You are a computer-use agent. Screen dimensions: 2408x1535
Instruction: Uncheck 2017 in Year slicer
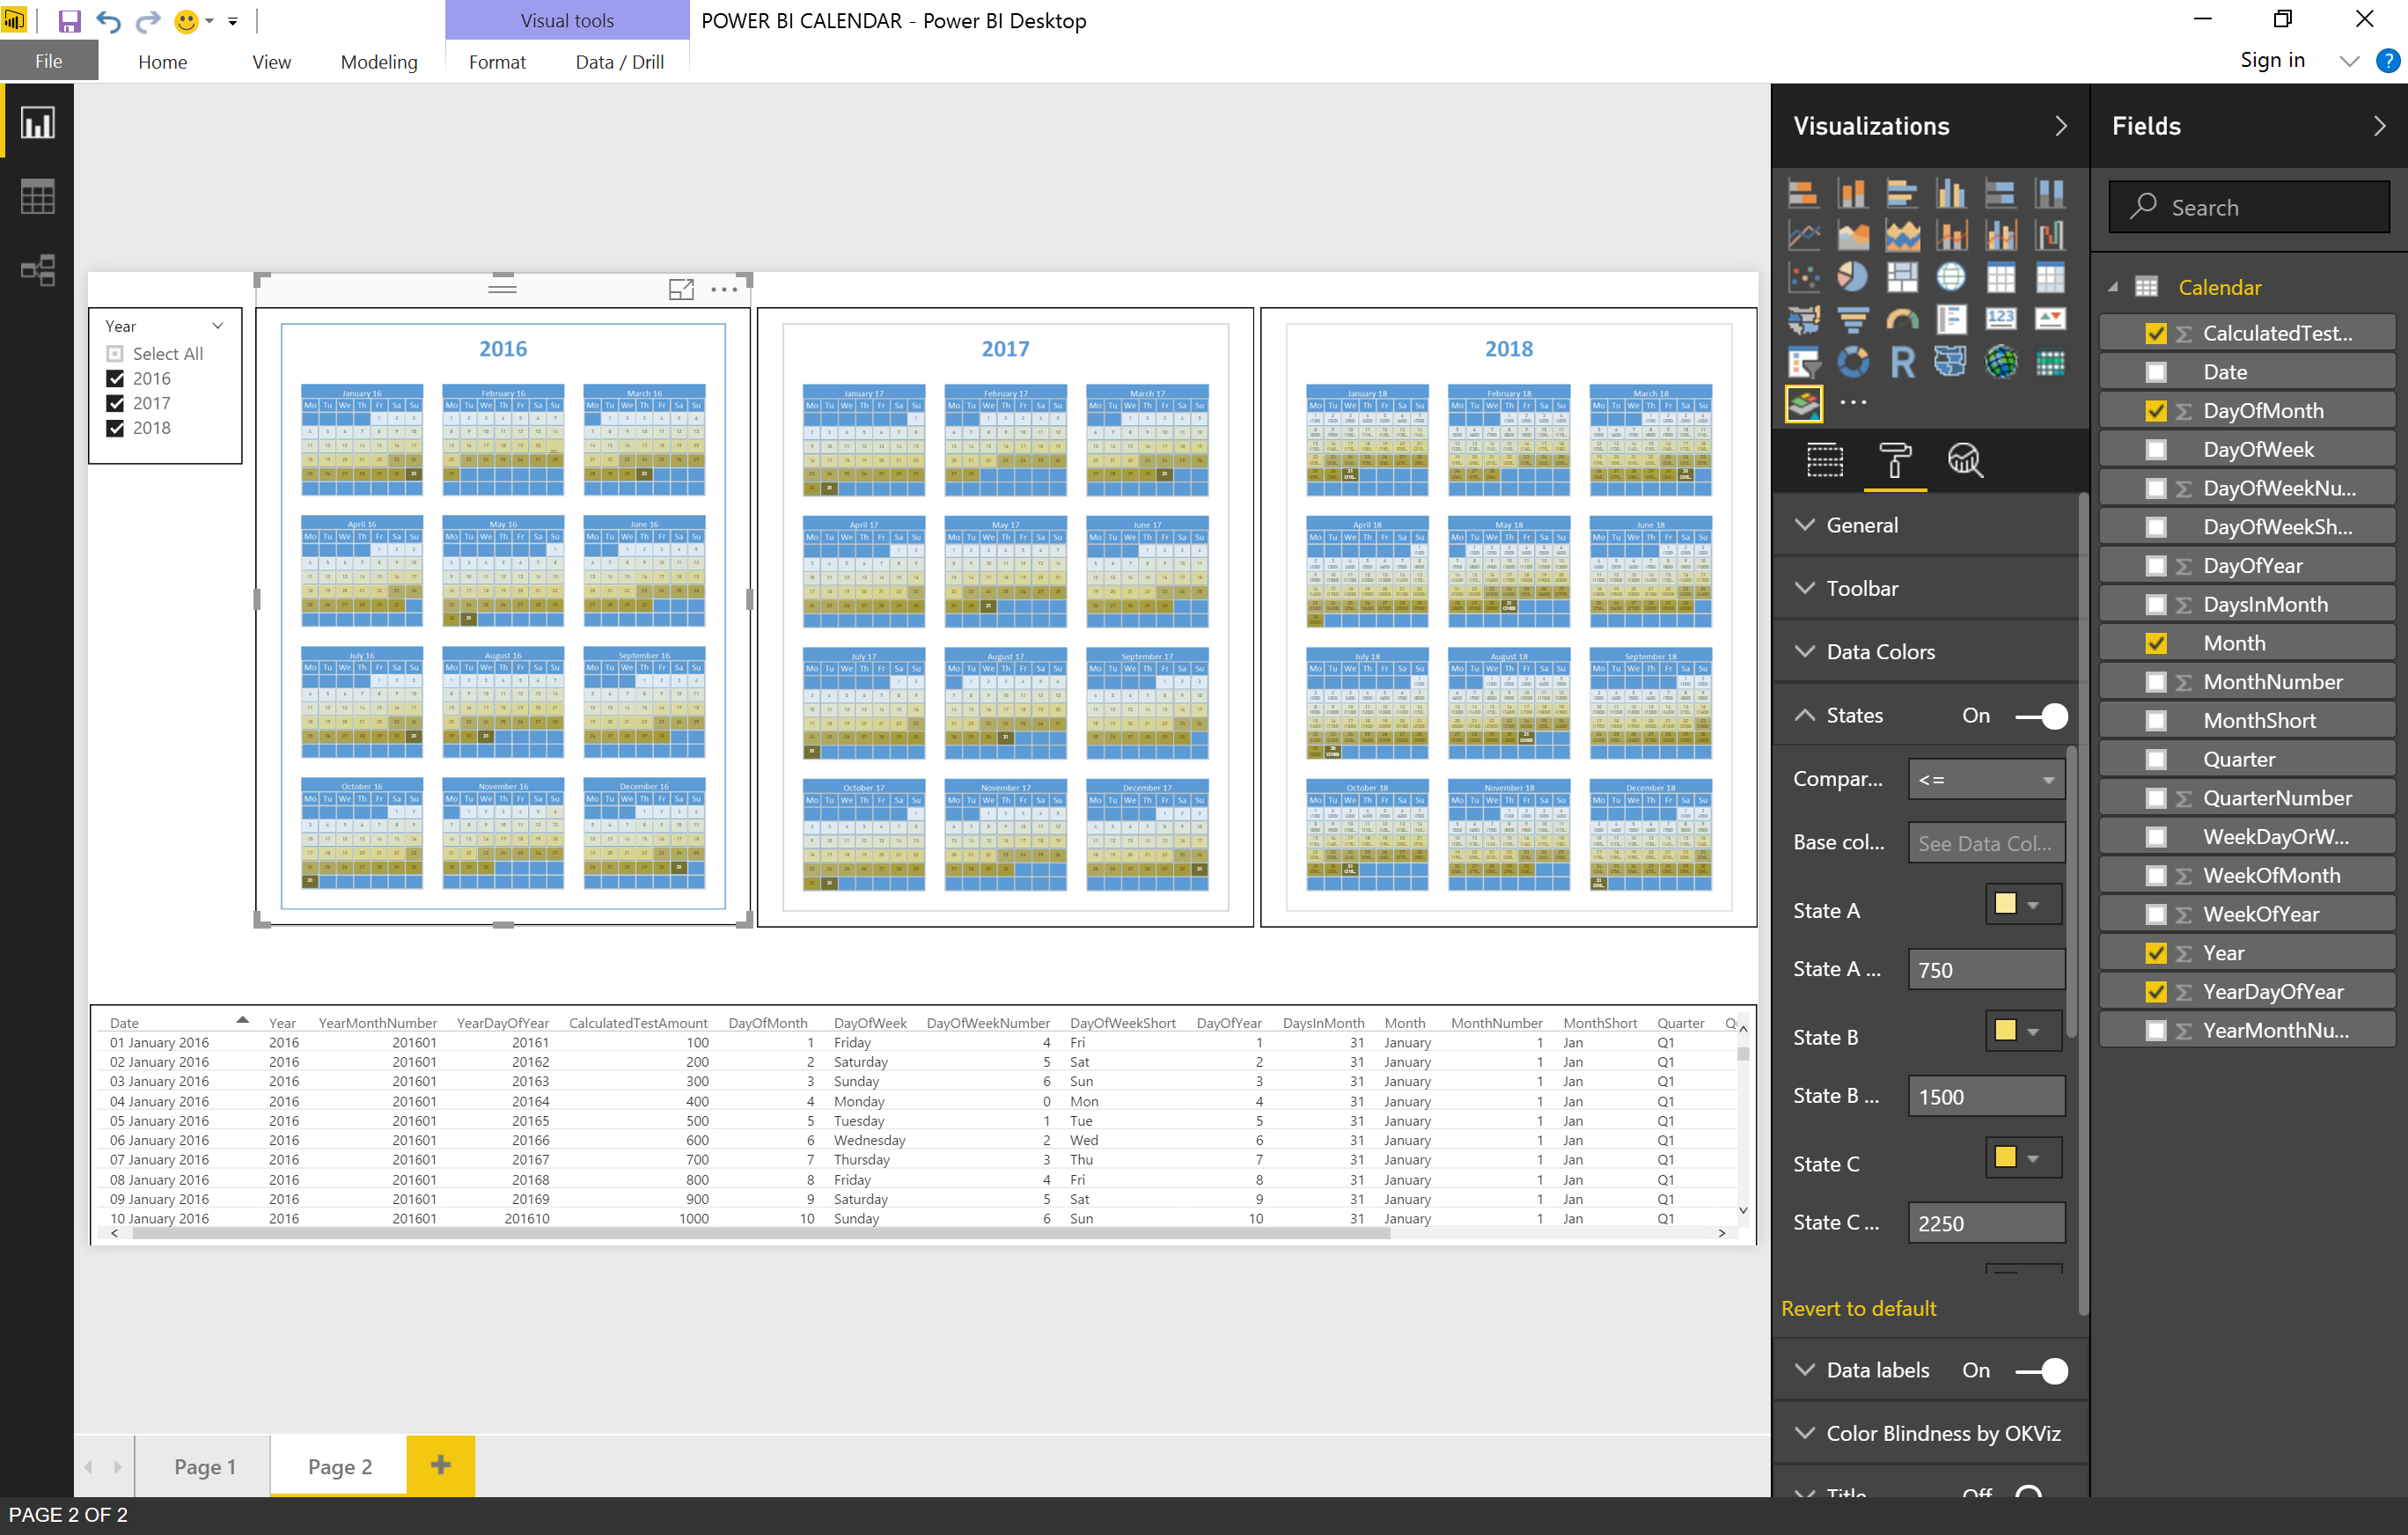coord(116,403)
